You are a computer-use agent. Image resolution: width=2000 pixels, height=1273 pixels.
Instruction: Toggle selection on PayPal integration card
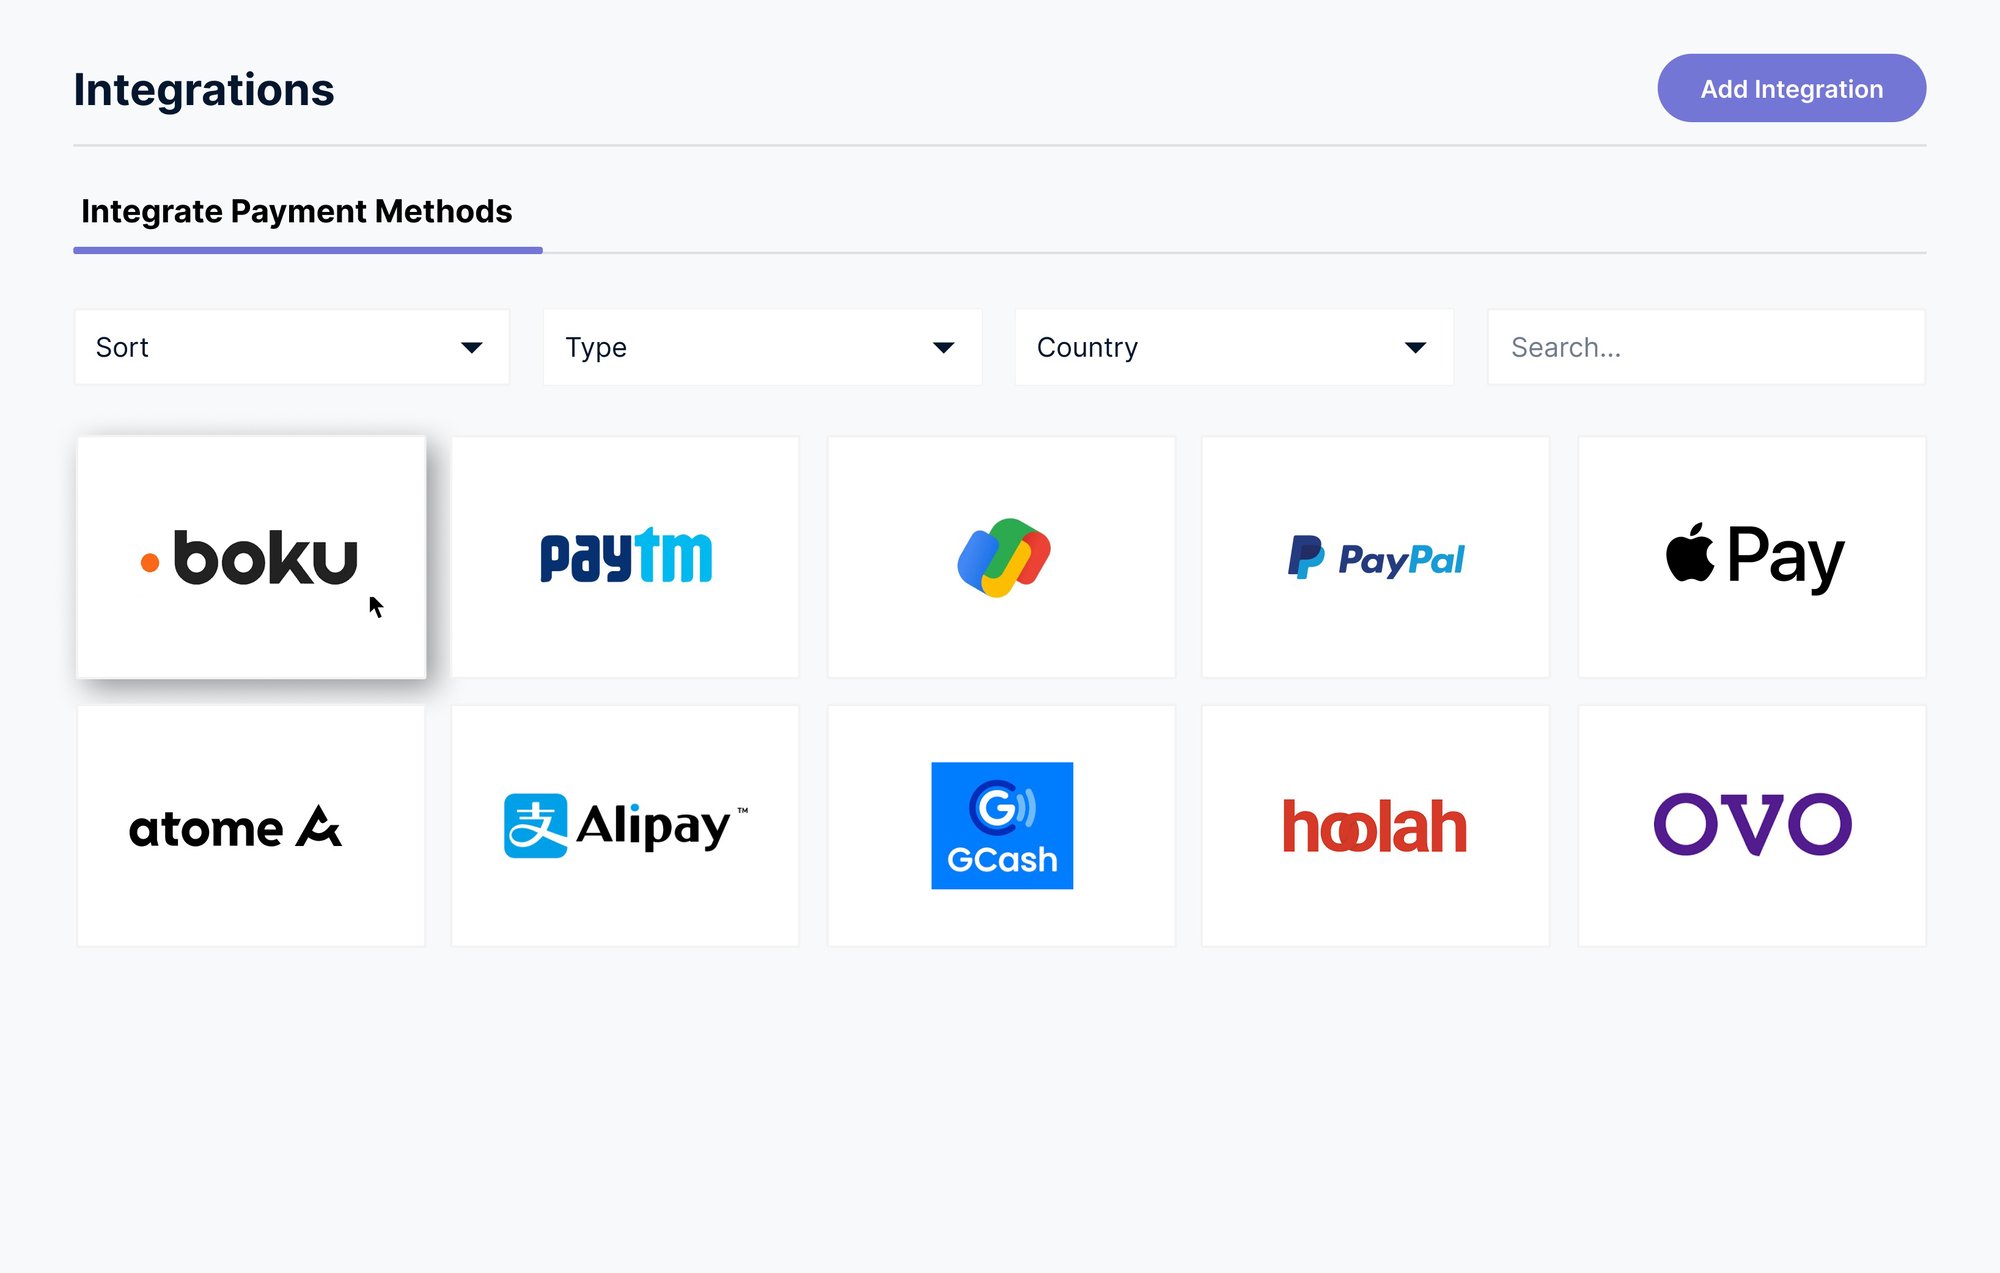(x=1375, y=556)
